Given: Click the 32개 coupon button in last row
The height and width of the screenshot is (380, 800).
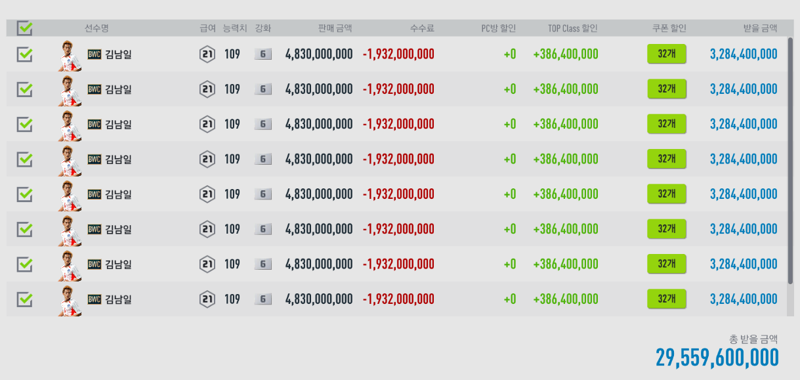Looking at the screenshot, I should point(666,299).
